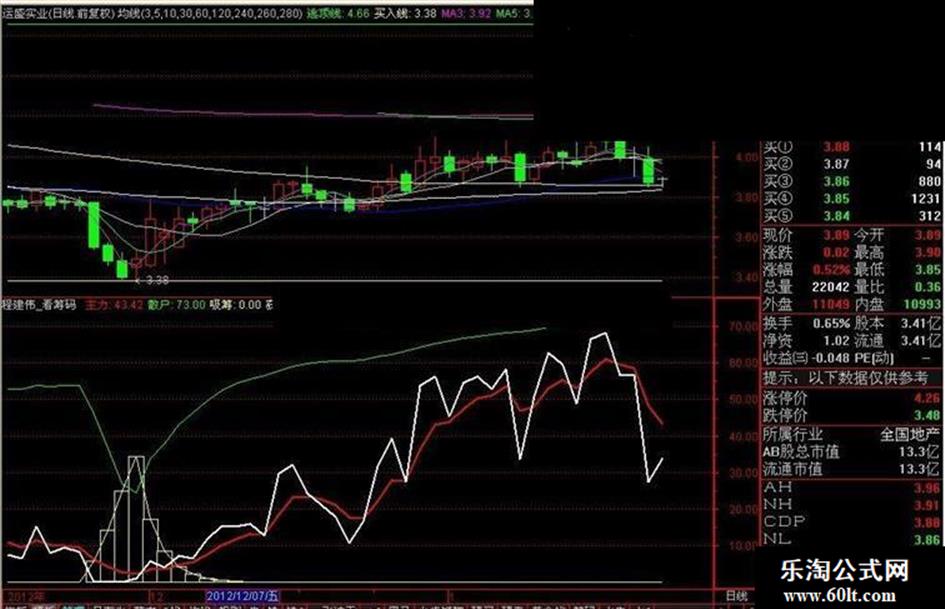The height and width of the screenshot is (609, 945).
Task: Click the 现价 current price field
Action: coord(806,235)
